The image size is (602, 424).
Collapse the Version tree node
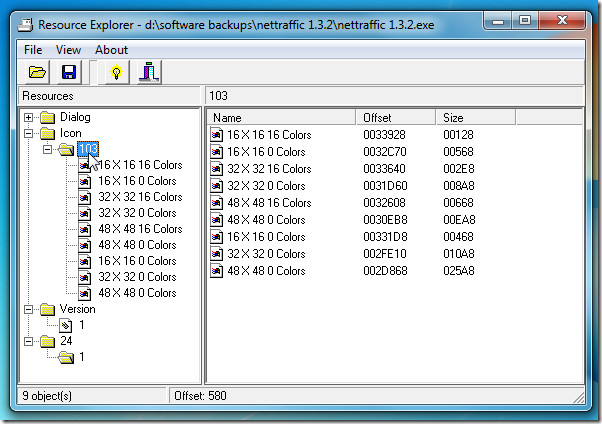(x=28, y=309)
